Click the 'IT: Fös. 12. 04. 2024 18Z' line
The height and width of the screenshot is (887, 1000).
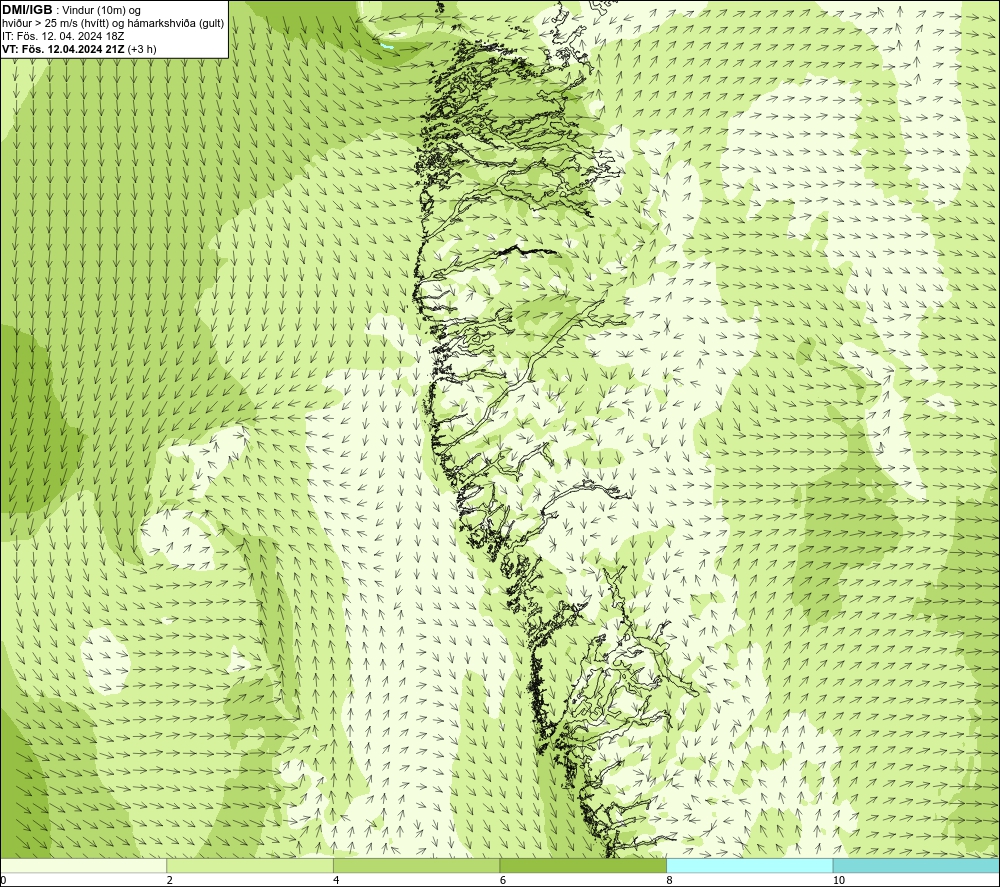[x=63, y=36]
